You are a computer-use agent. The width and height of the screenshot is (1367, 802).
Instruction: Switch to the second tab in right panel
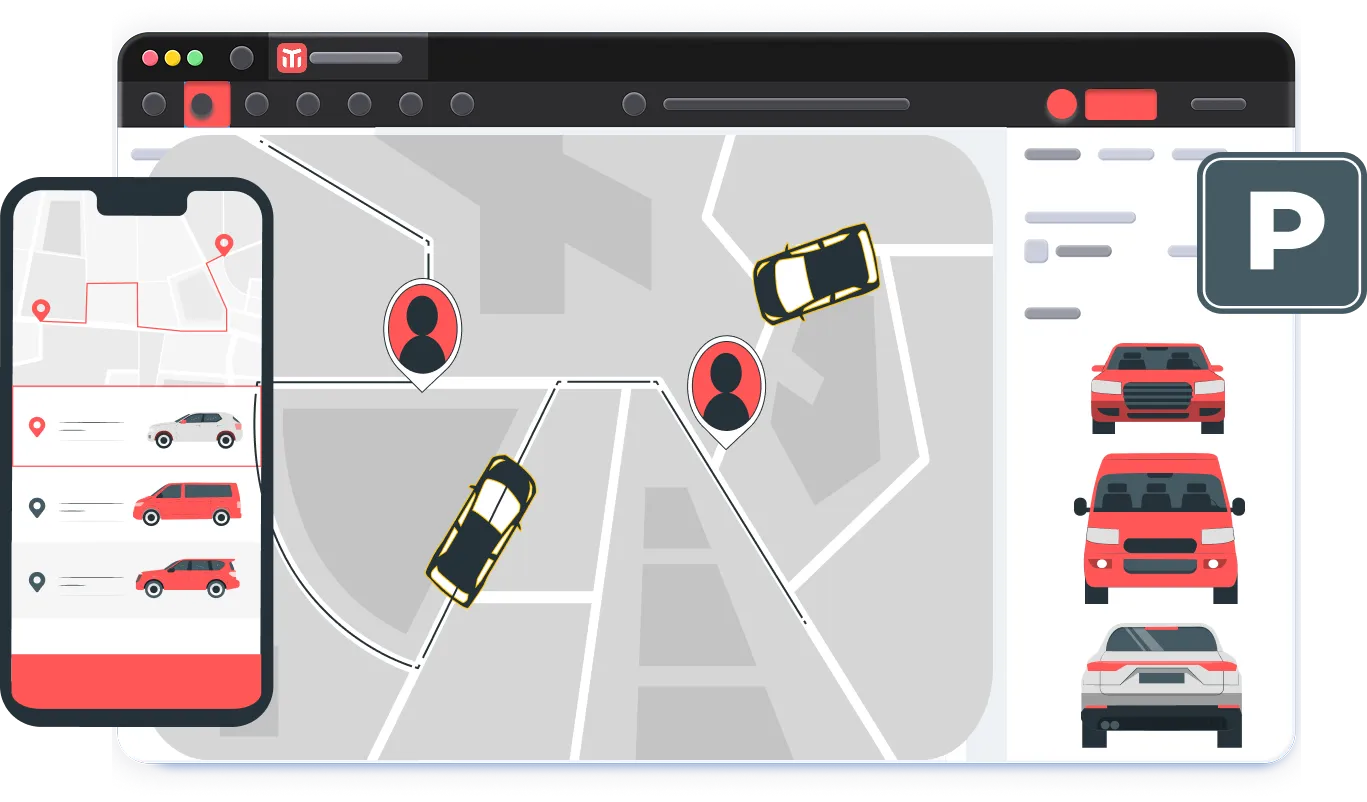click(1125, 155)
